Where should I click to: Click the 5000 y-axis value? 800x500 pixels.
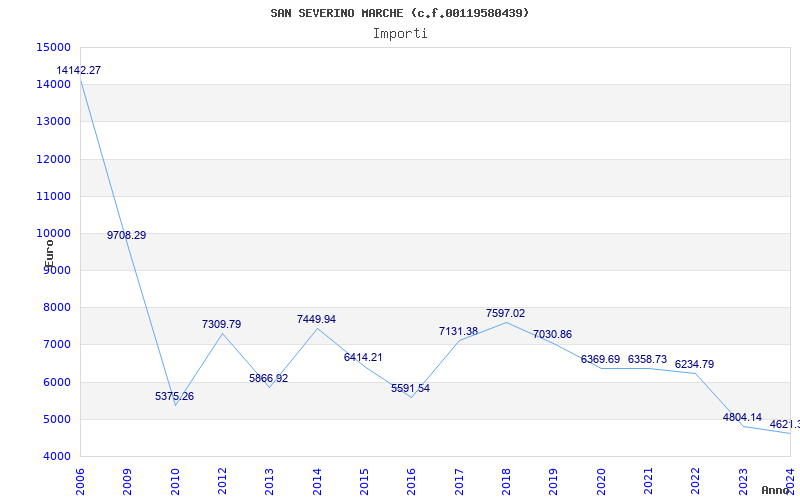coord(56,419)
